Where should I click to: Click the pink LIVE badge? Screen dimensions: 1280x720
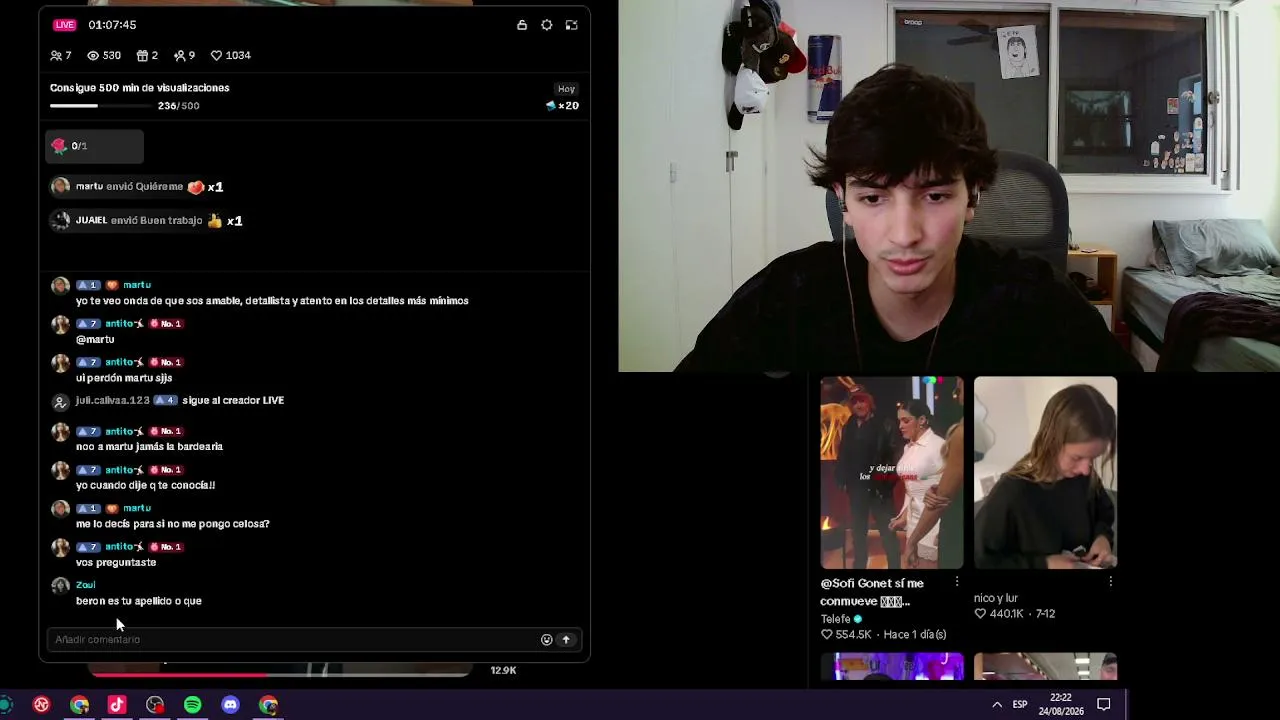(x=65, y=25)
